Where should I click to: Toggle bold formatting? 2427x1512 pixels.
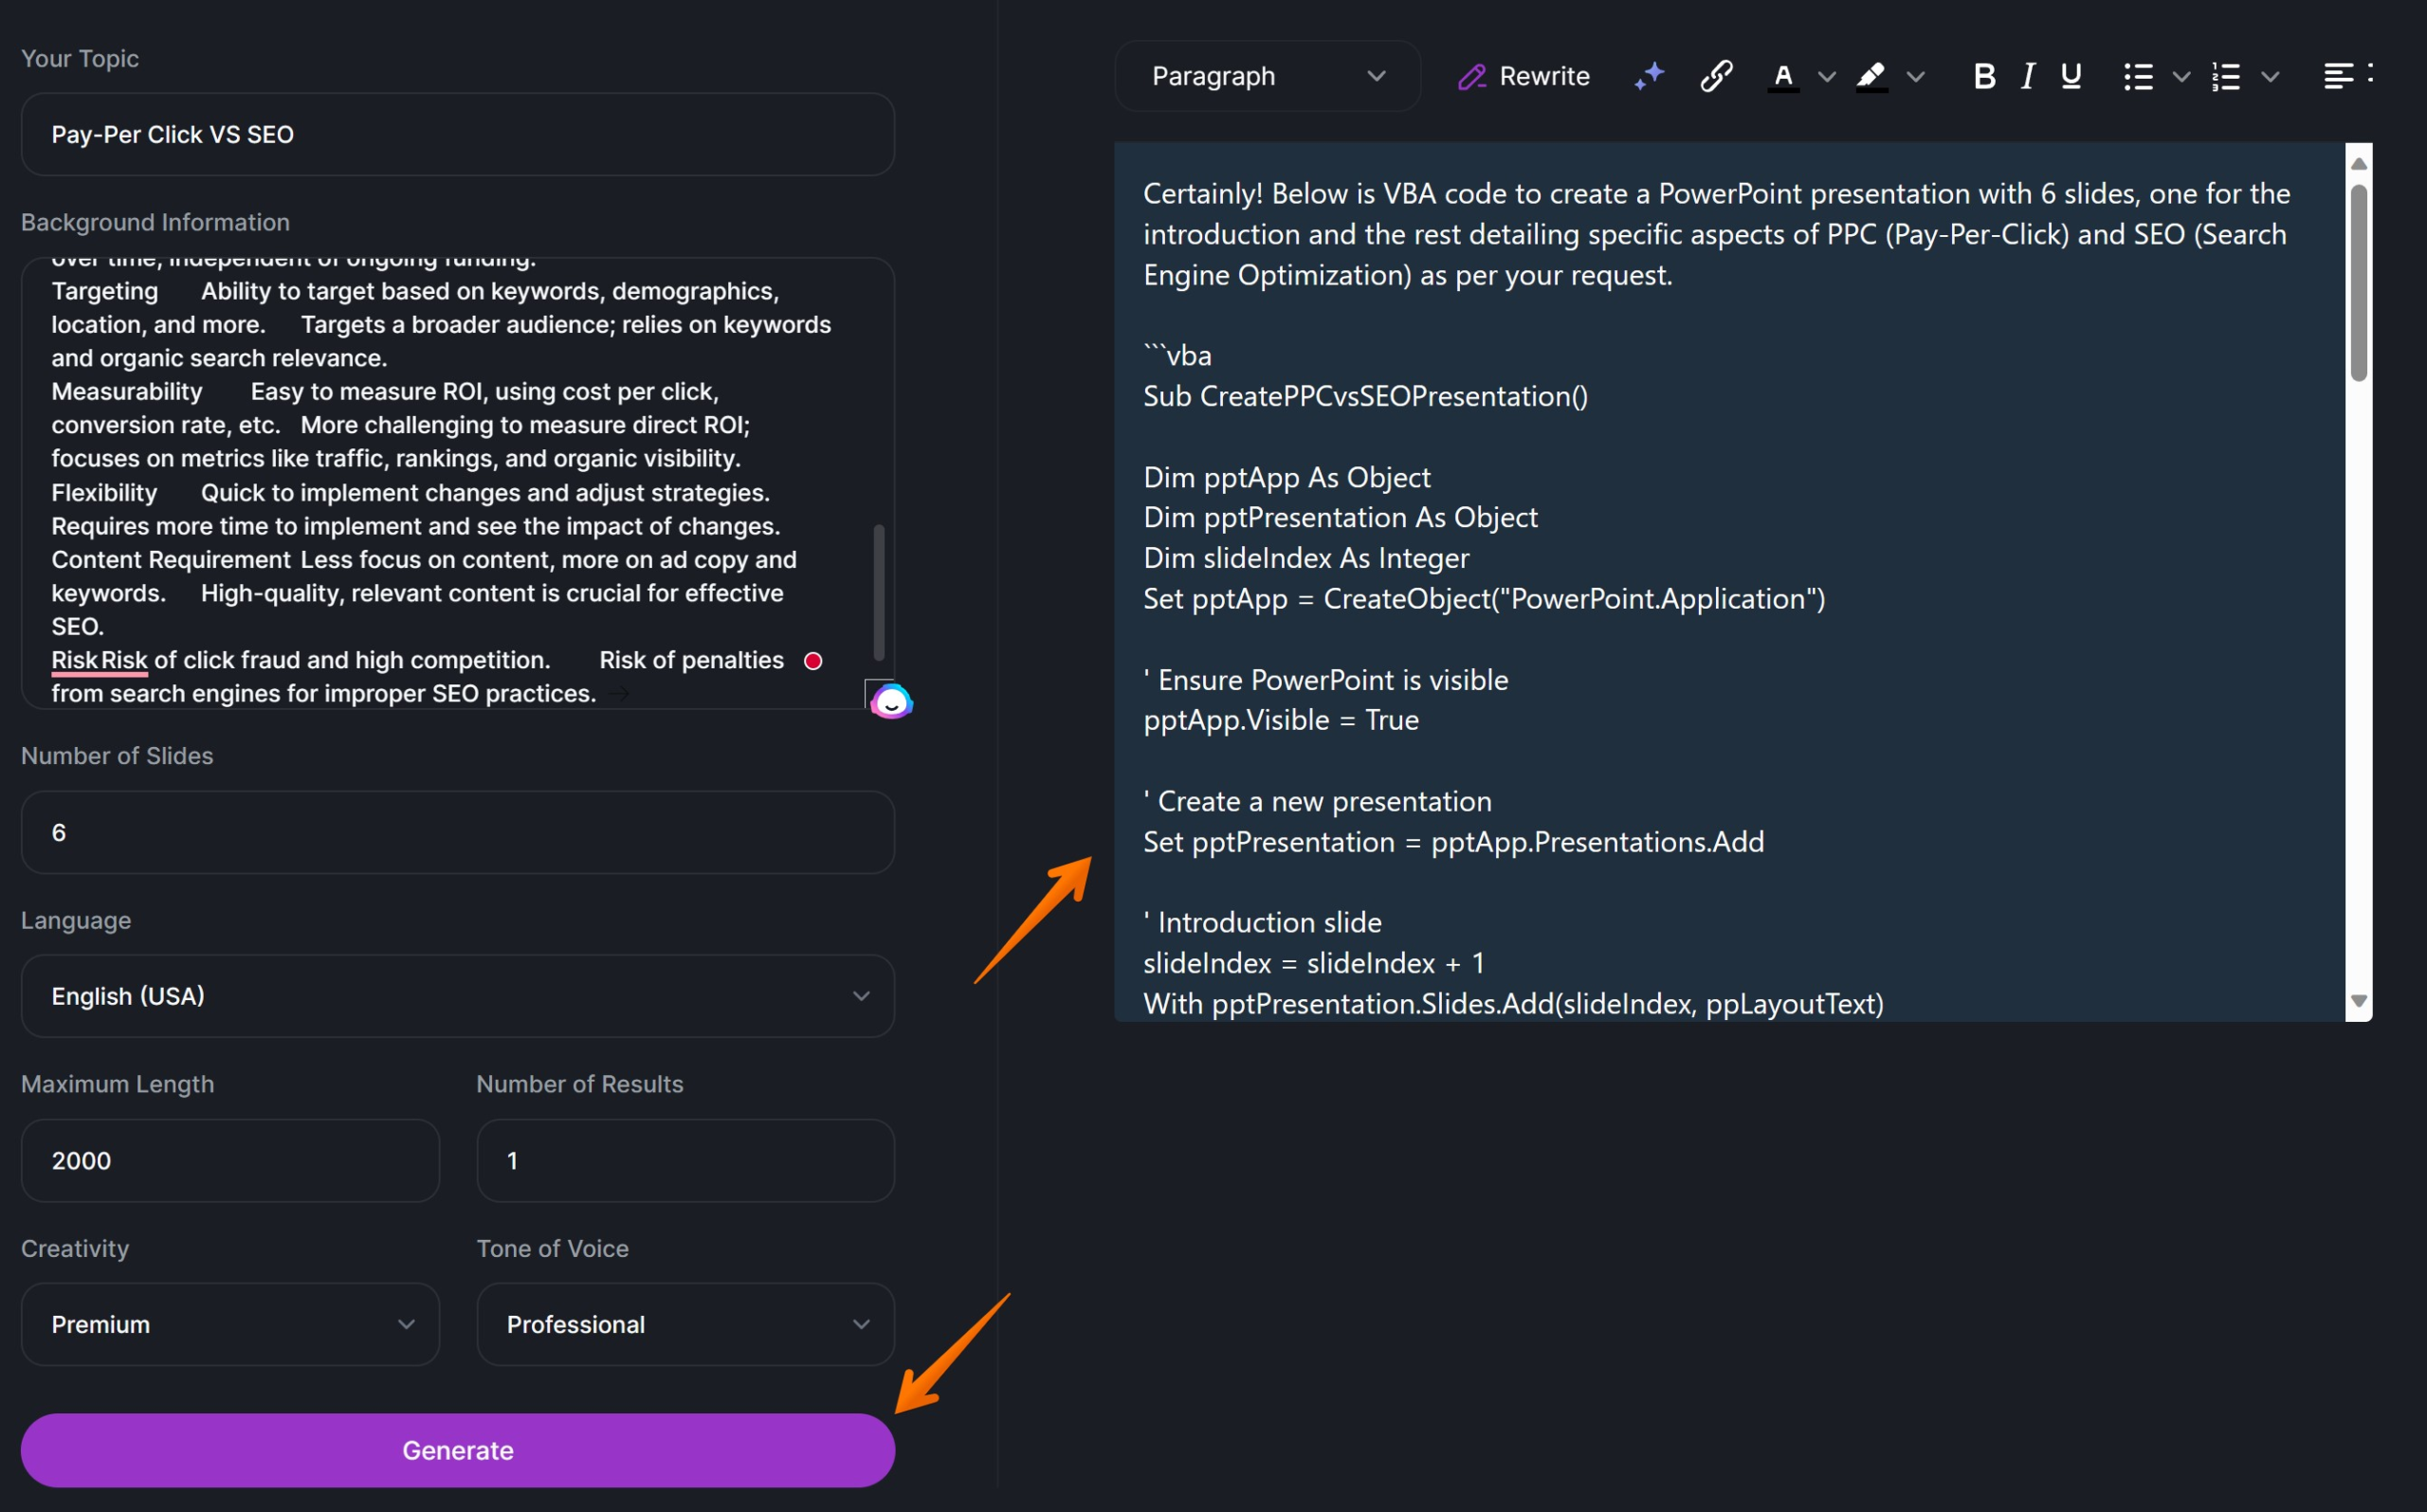coord(1984,76)
